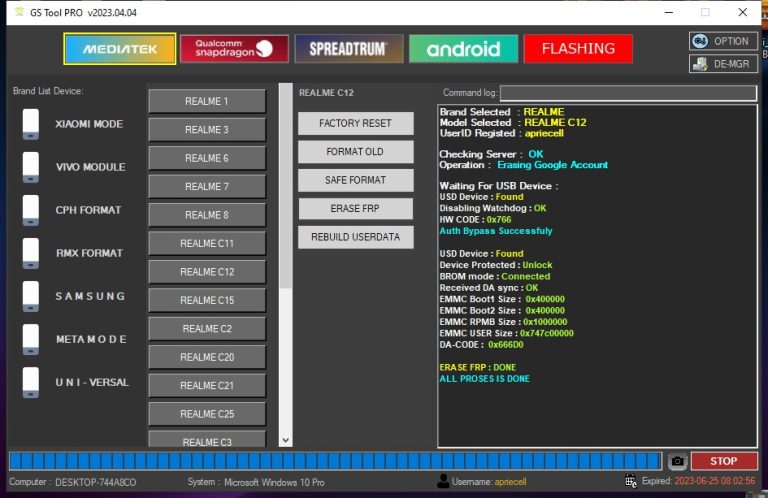Pick REALME C12 model
Viewport: 768px width, 498px height.
click(207, 272)
